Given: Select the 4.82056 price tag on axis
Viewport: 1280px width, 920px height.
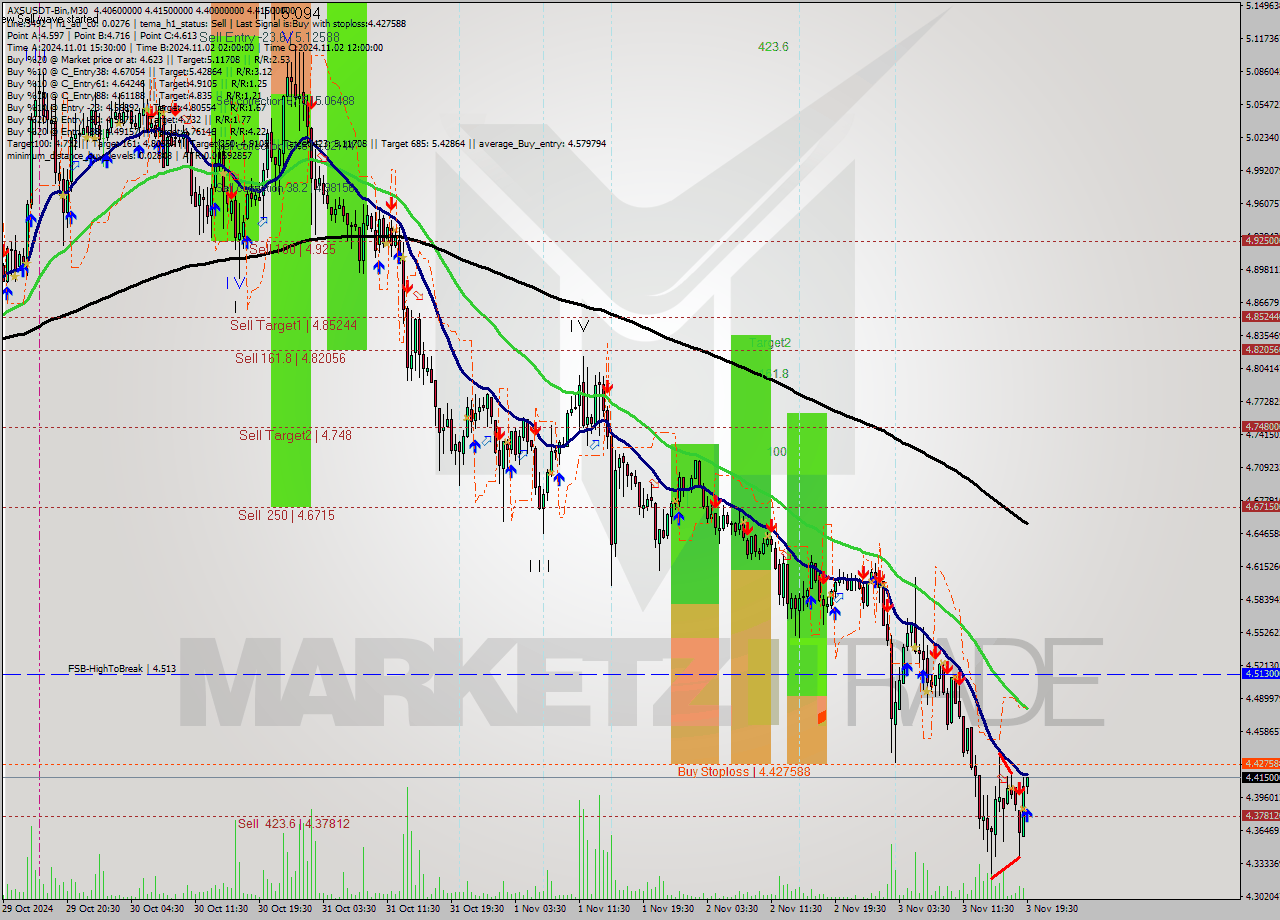Looking at the screenshot, I should 1260,349.
